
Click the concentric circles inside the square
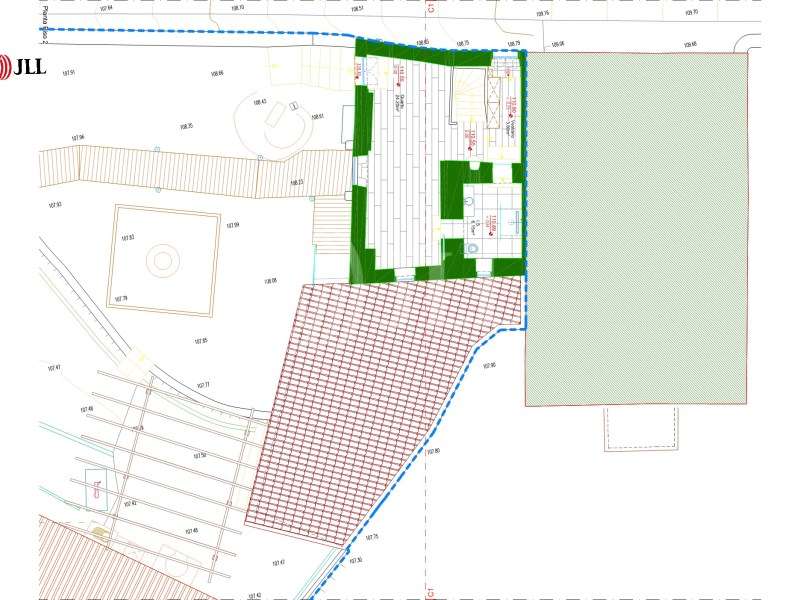pos(160,262)
